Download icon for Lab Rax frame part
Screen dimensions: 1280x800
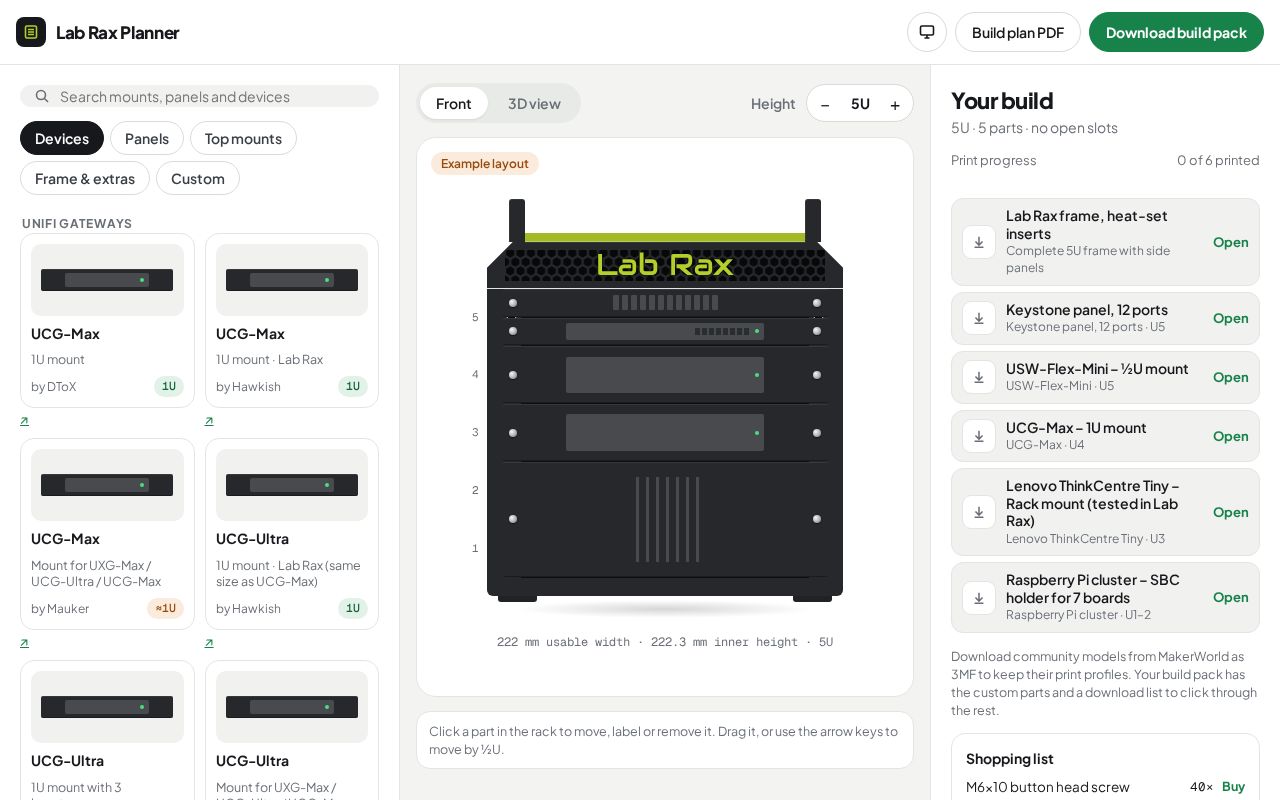(979, 242)
